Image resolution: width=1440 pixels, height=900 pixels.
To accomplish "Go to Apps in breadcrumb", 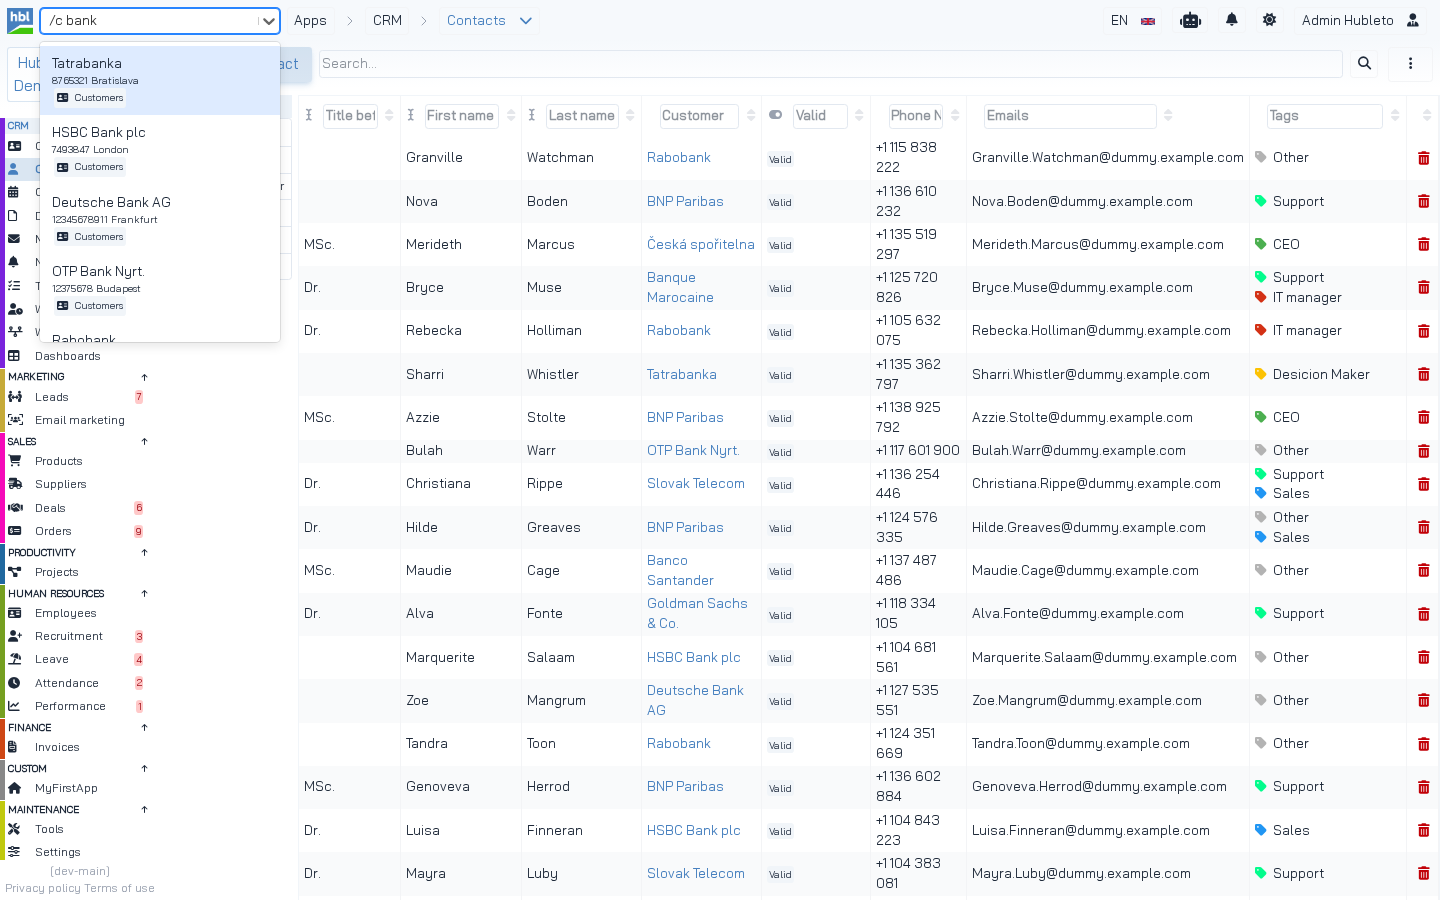I will pos(310,21).
